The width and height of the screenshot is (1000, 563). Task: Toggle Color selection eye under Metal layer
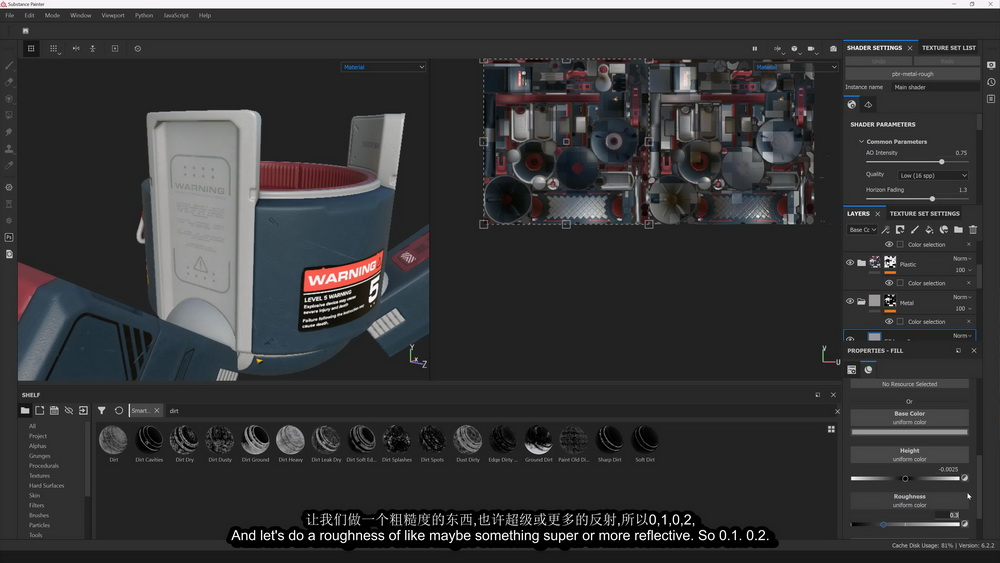pos(888,321)
